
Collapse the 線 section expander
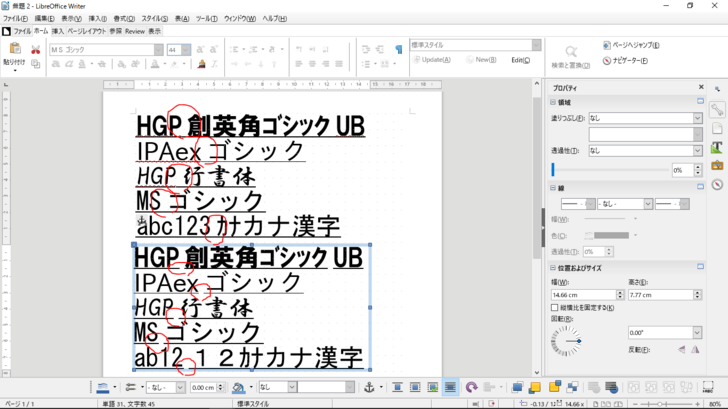click(553, 188)
